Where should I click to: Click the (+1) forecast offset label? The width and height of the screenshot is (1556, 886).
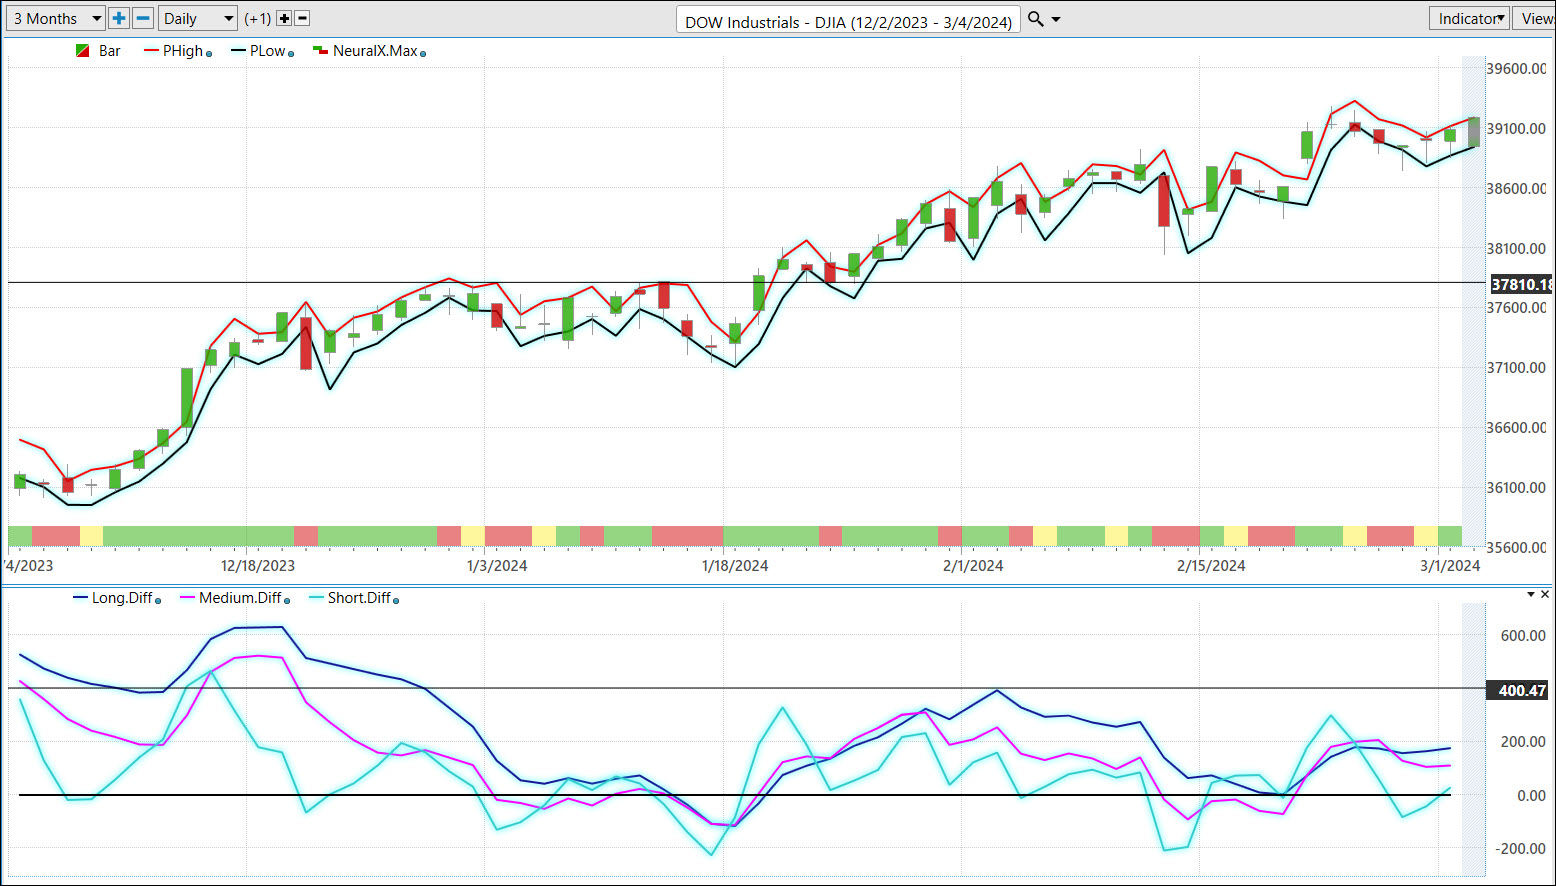point(258,19)
